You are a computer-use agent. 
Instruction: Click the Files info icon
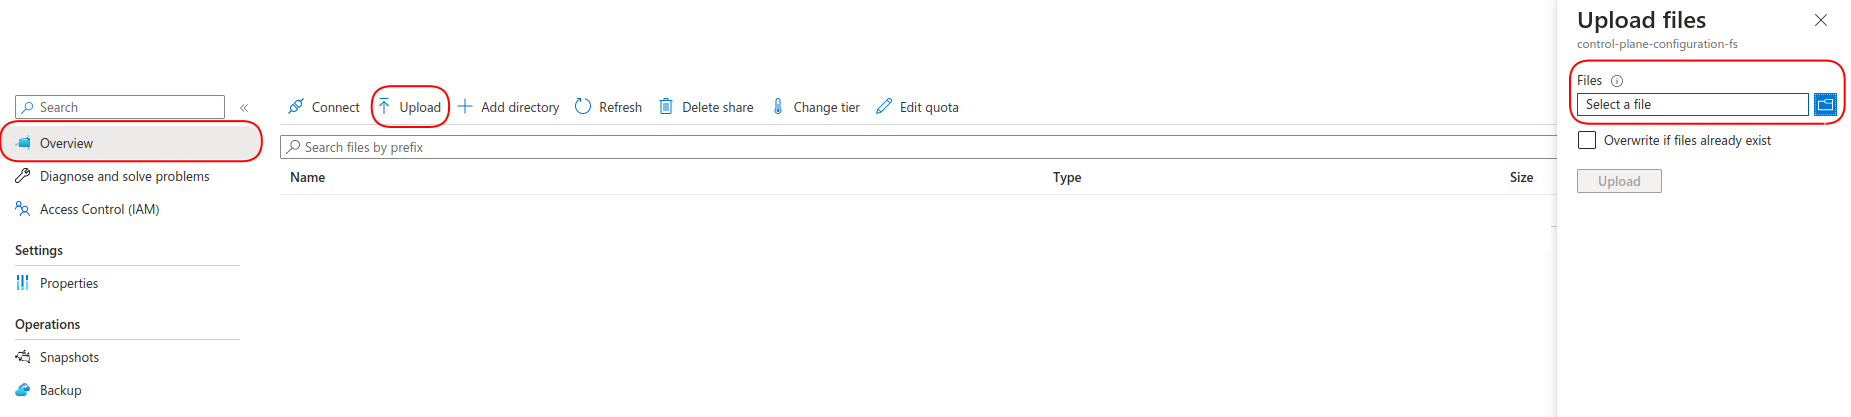click(1617, 81)
